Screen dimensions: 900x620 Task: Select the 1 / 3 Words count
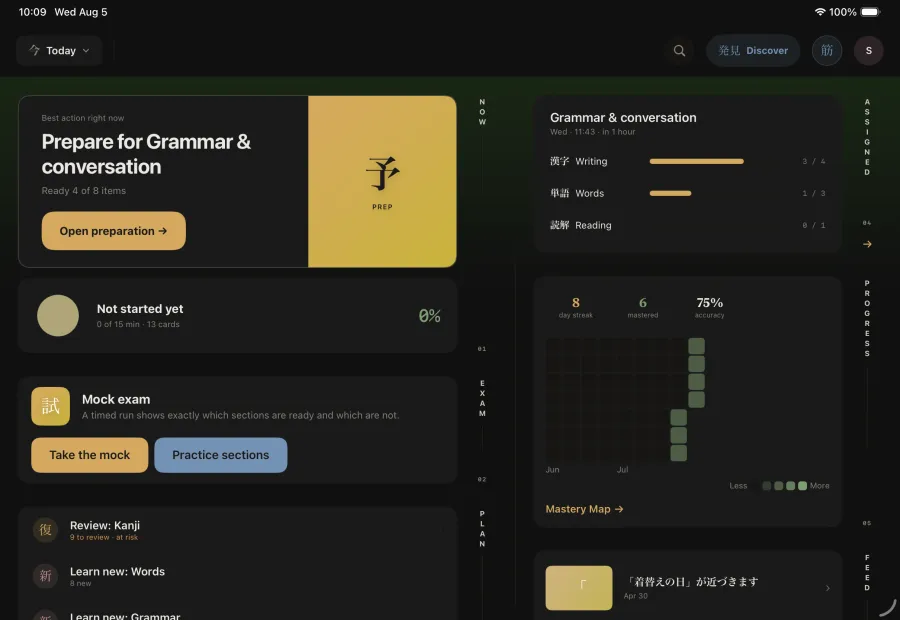click(814, 193)
